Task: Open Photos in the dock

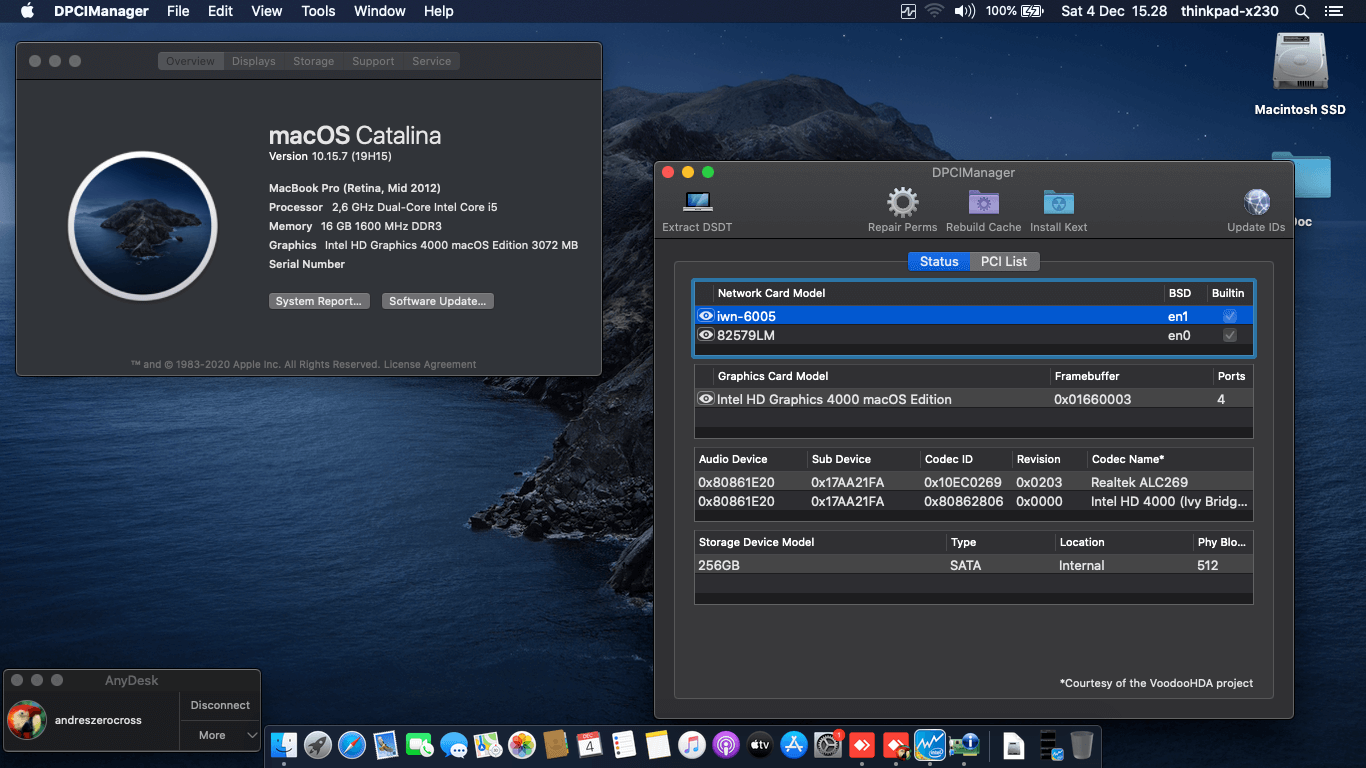Action: (522, 744)
